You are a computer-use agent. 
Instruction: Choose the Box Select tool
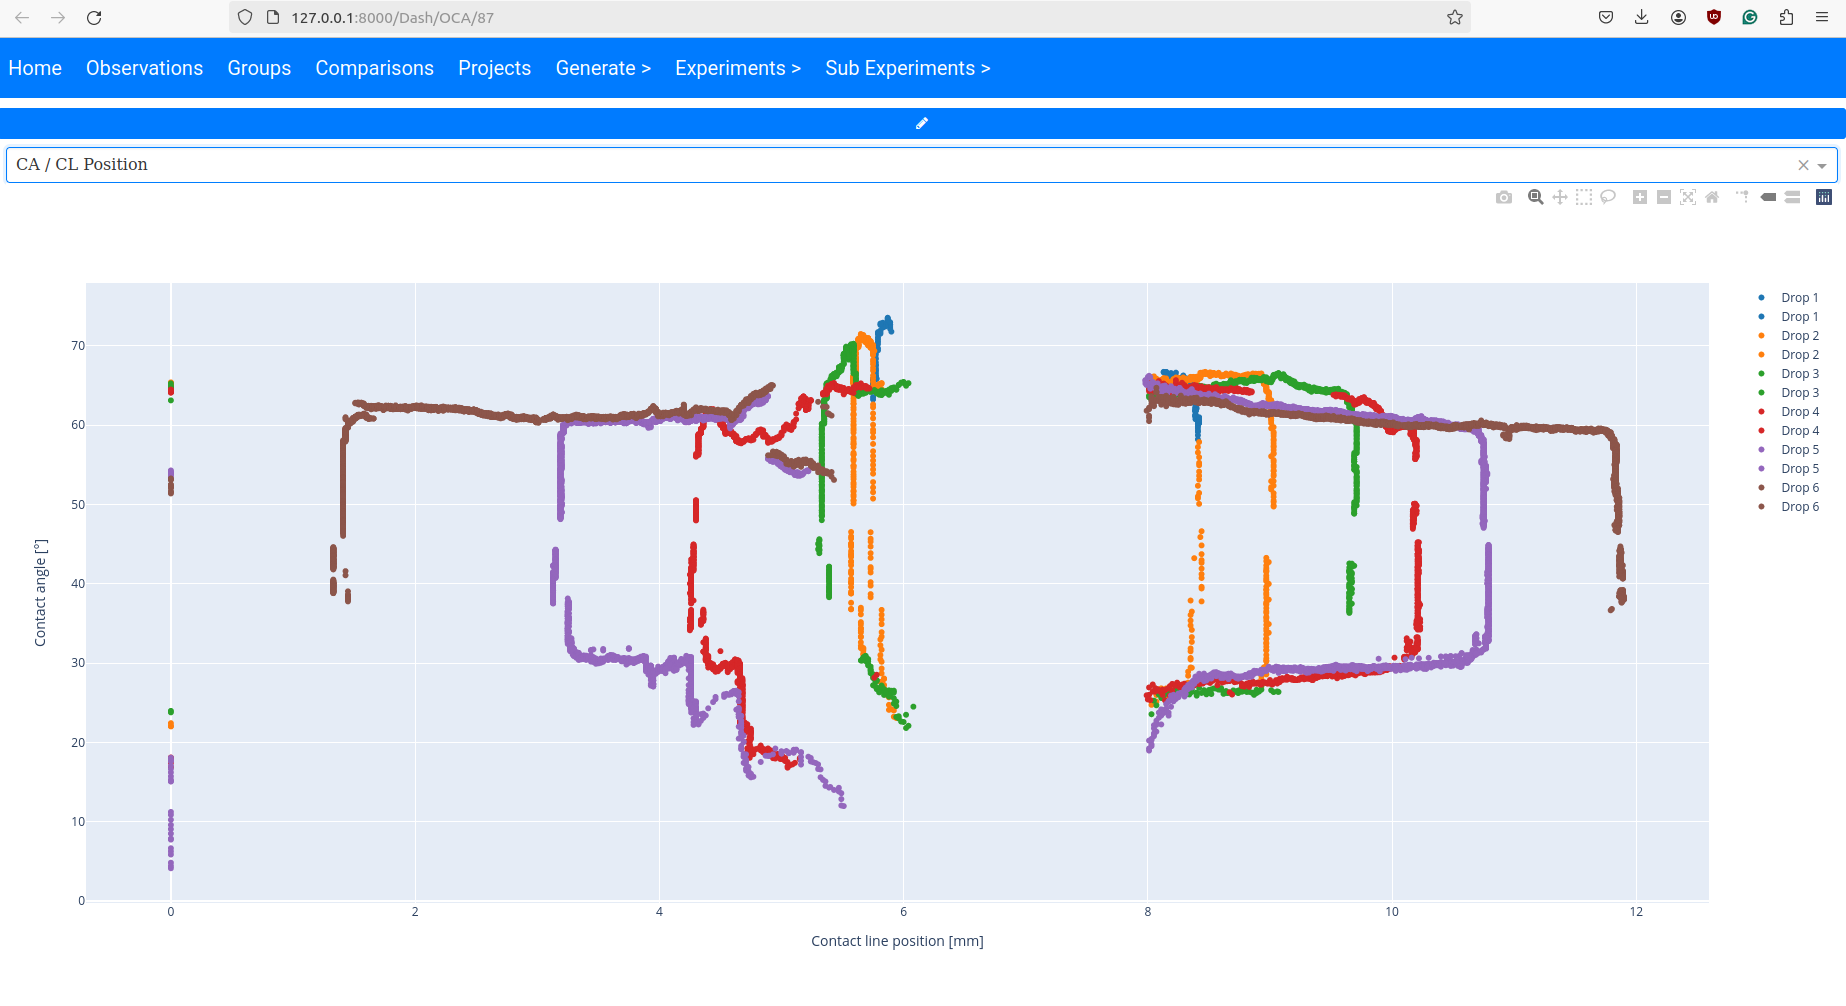pyautogui.click(x=1584, y=197)
